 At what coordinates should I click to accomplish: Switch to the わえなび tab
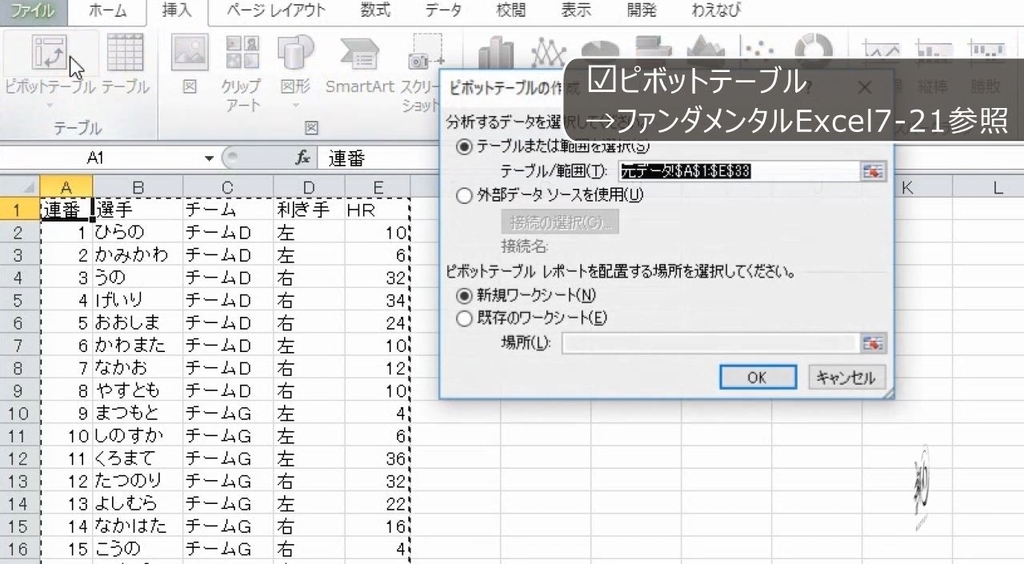[716, 11]
